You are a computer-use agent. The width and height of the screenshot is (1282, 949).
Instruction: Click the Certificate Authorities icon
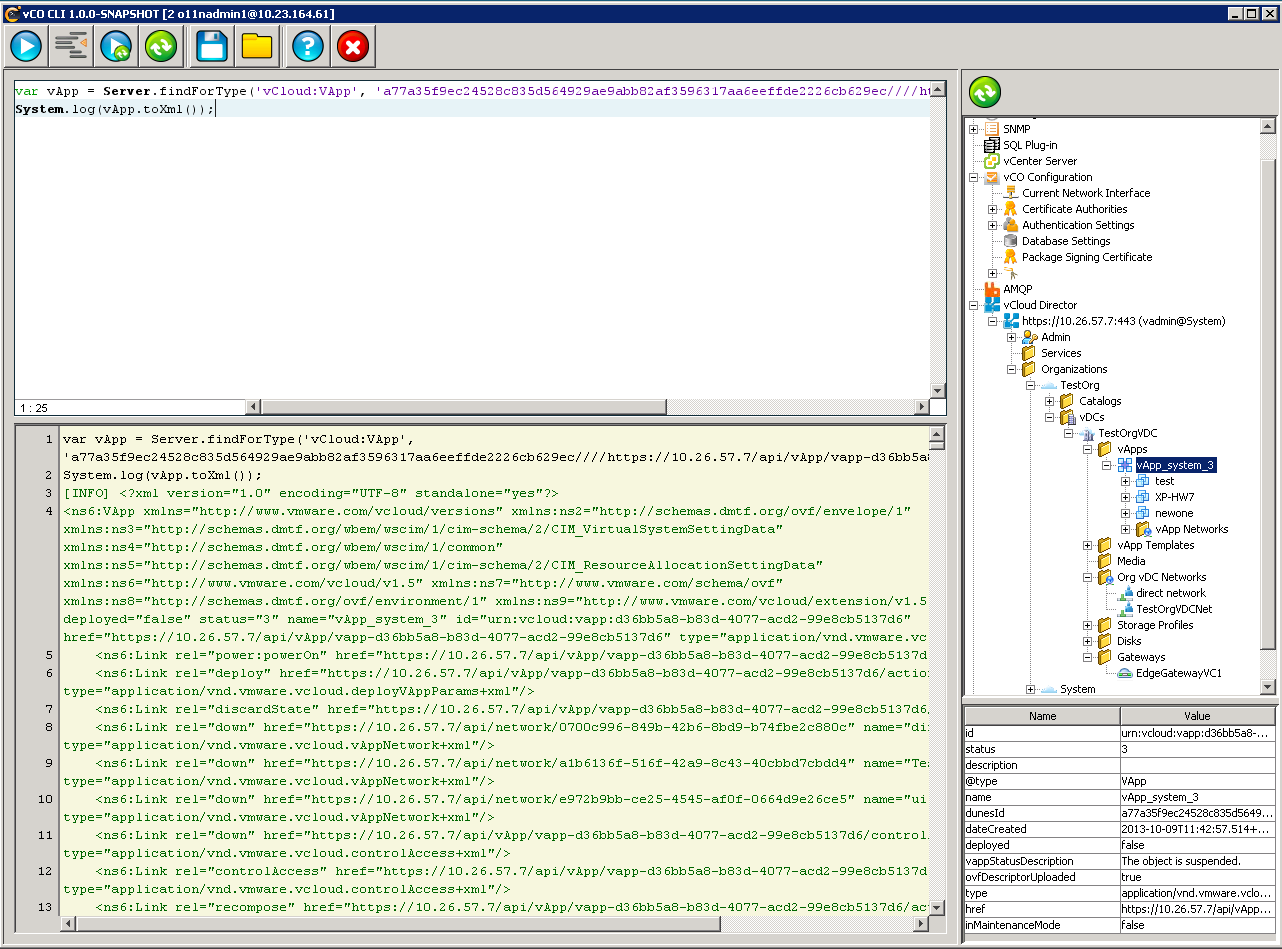1011,209
